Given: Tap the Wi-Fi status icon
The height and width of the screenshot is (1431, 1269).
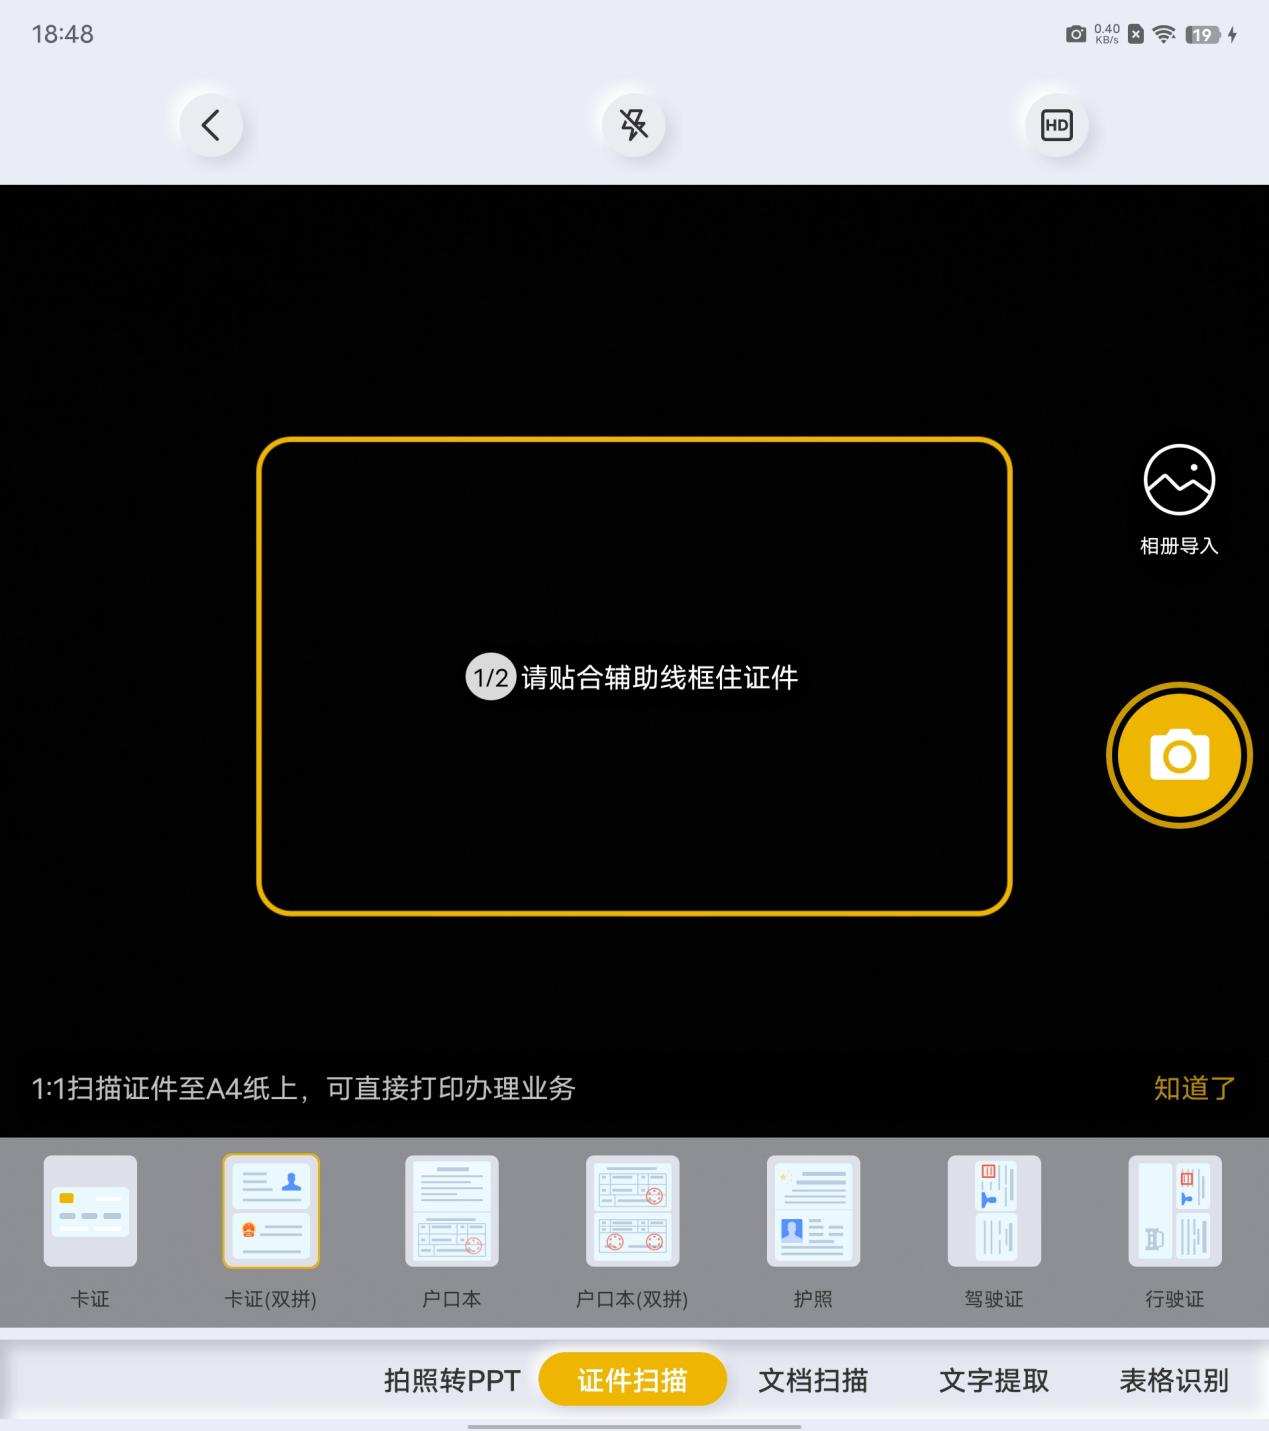Looking at the screenshot, I should 1164,35.
